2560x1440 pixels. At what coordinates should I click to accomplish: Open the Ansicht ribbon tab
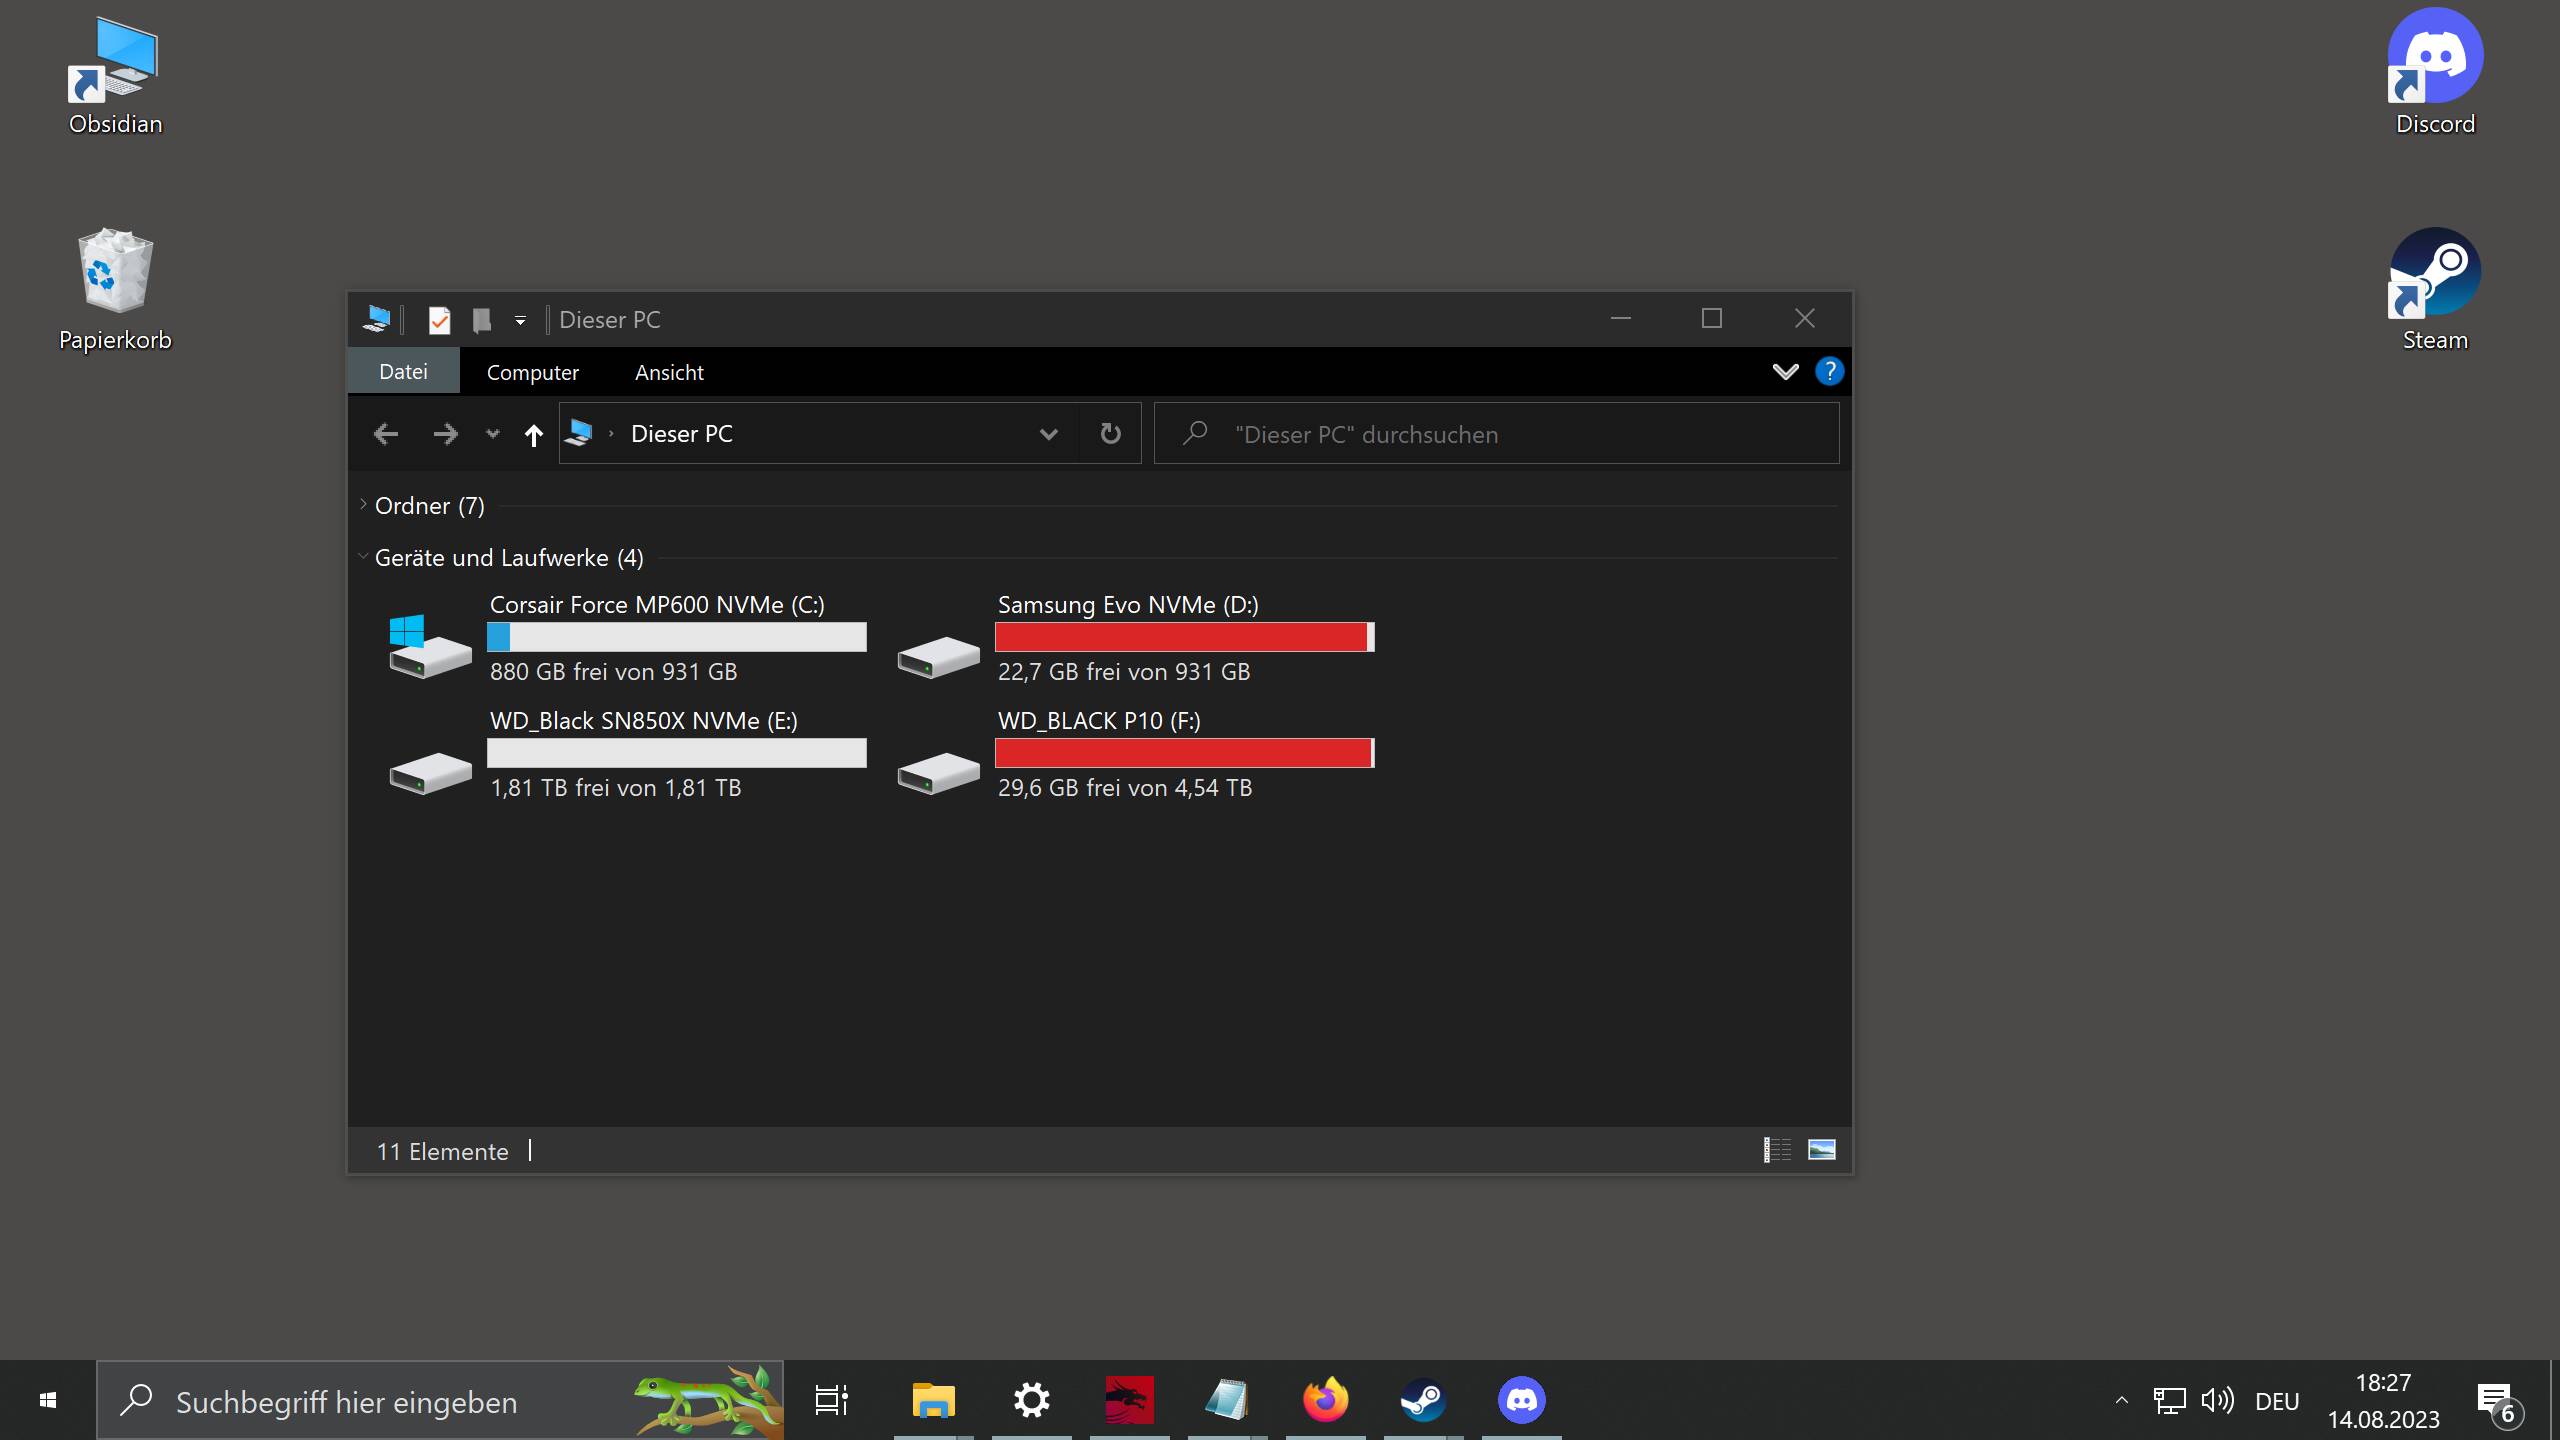(x=668, y=371)
